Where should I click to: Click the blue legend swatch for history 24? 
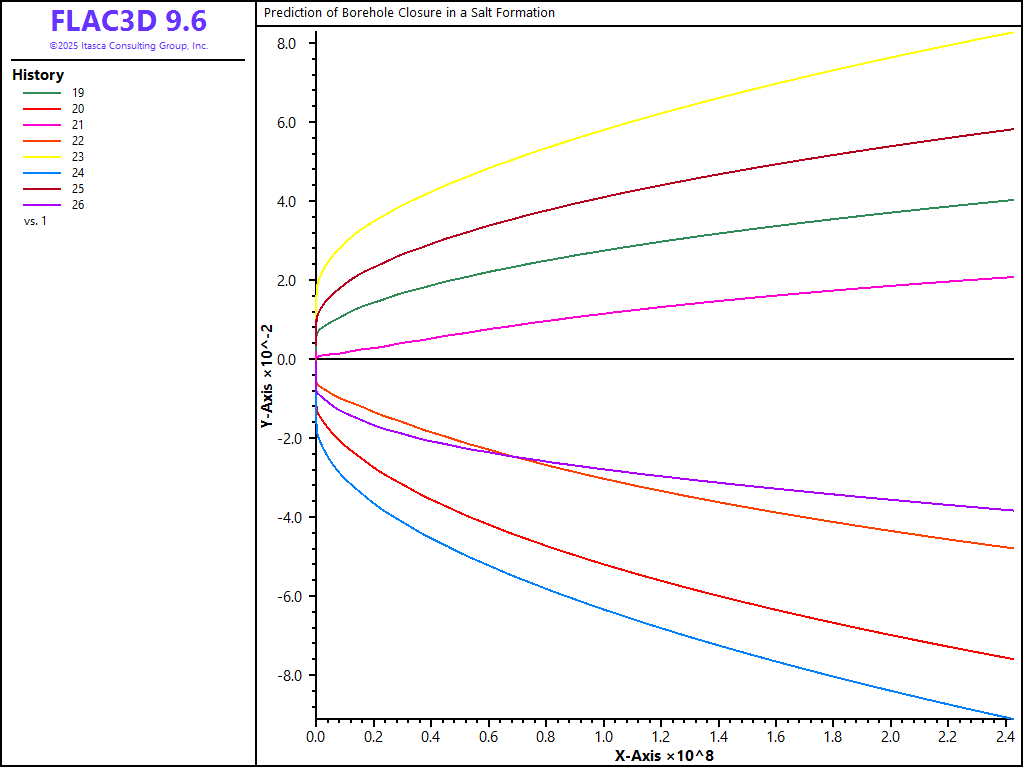[41, 173]
